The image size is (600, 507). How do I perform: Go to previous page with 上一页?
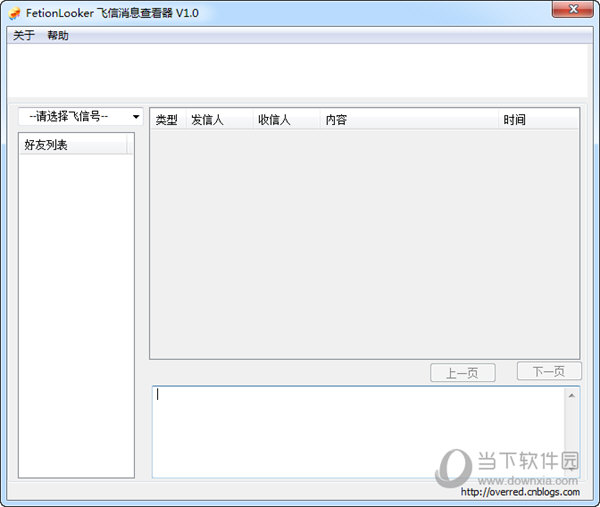[463, 373]
